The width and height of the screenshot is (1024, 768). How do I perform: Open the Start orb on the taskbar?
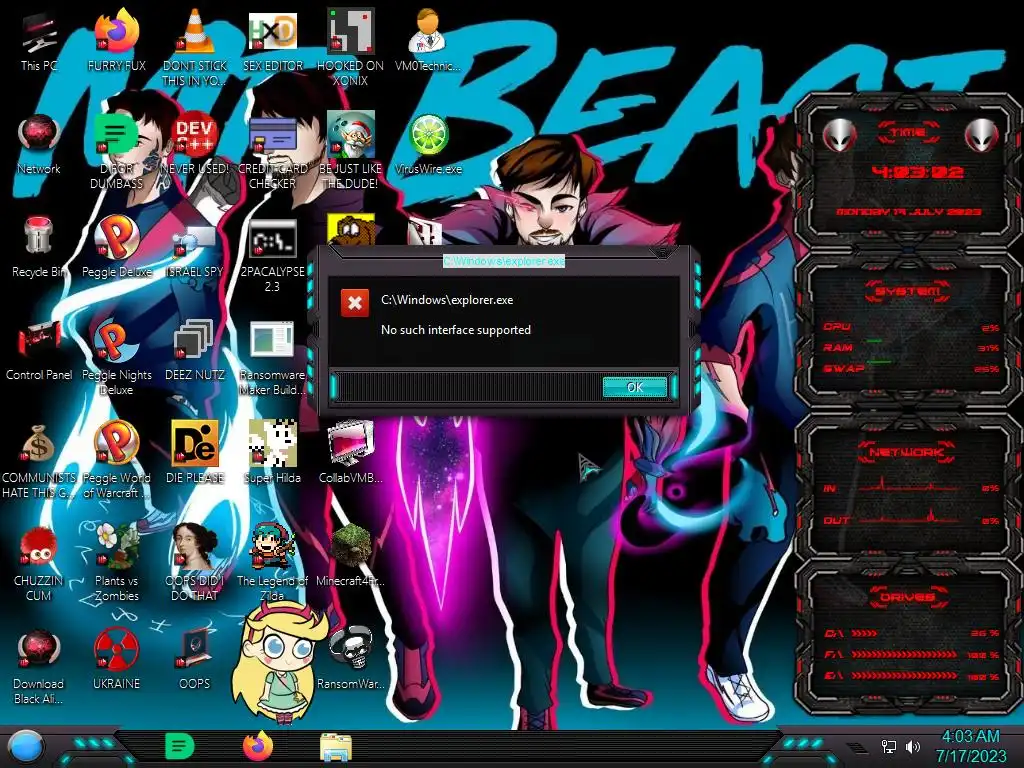pos(26,747)
